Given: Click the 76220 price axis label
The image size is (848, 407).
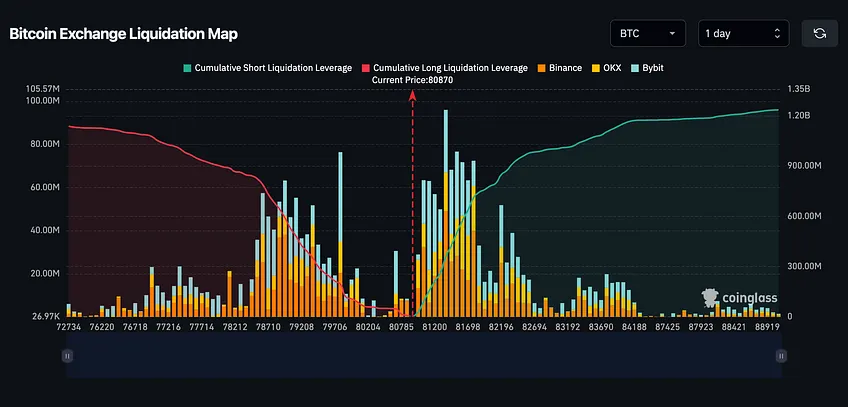Looking at the screenshot, I should pos(102,328).
